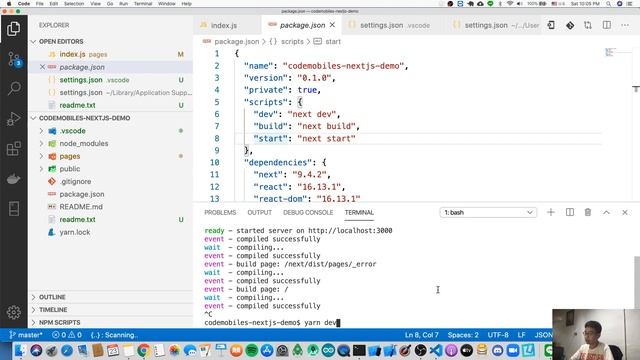The width and height of the screenshot is (640, 360).
Task: Close the terminal panel
Action: 625,212
